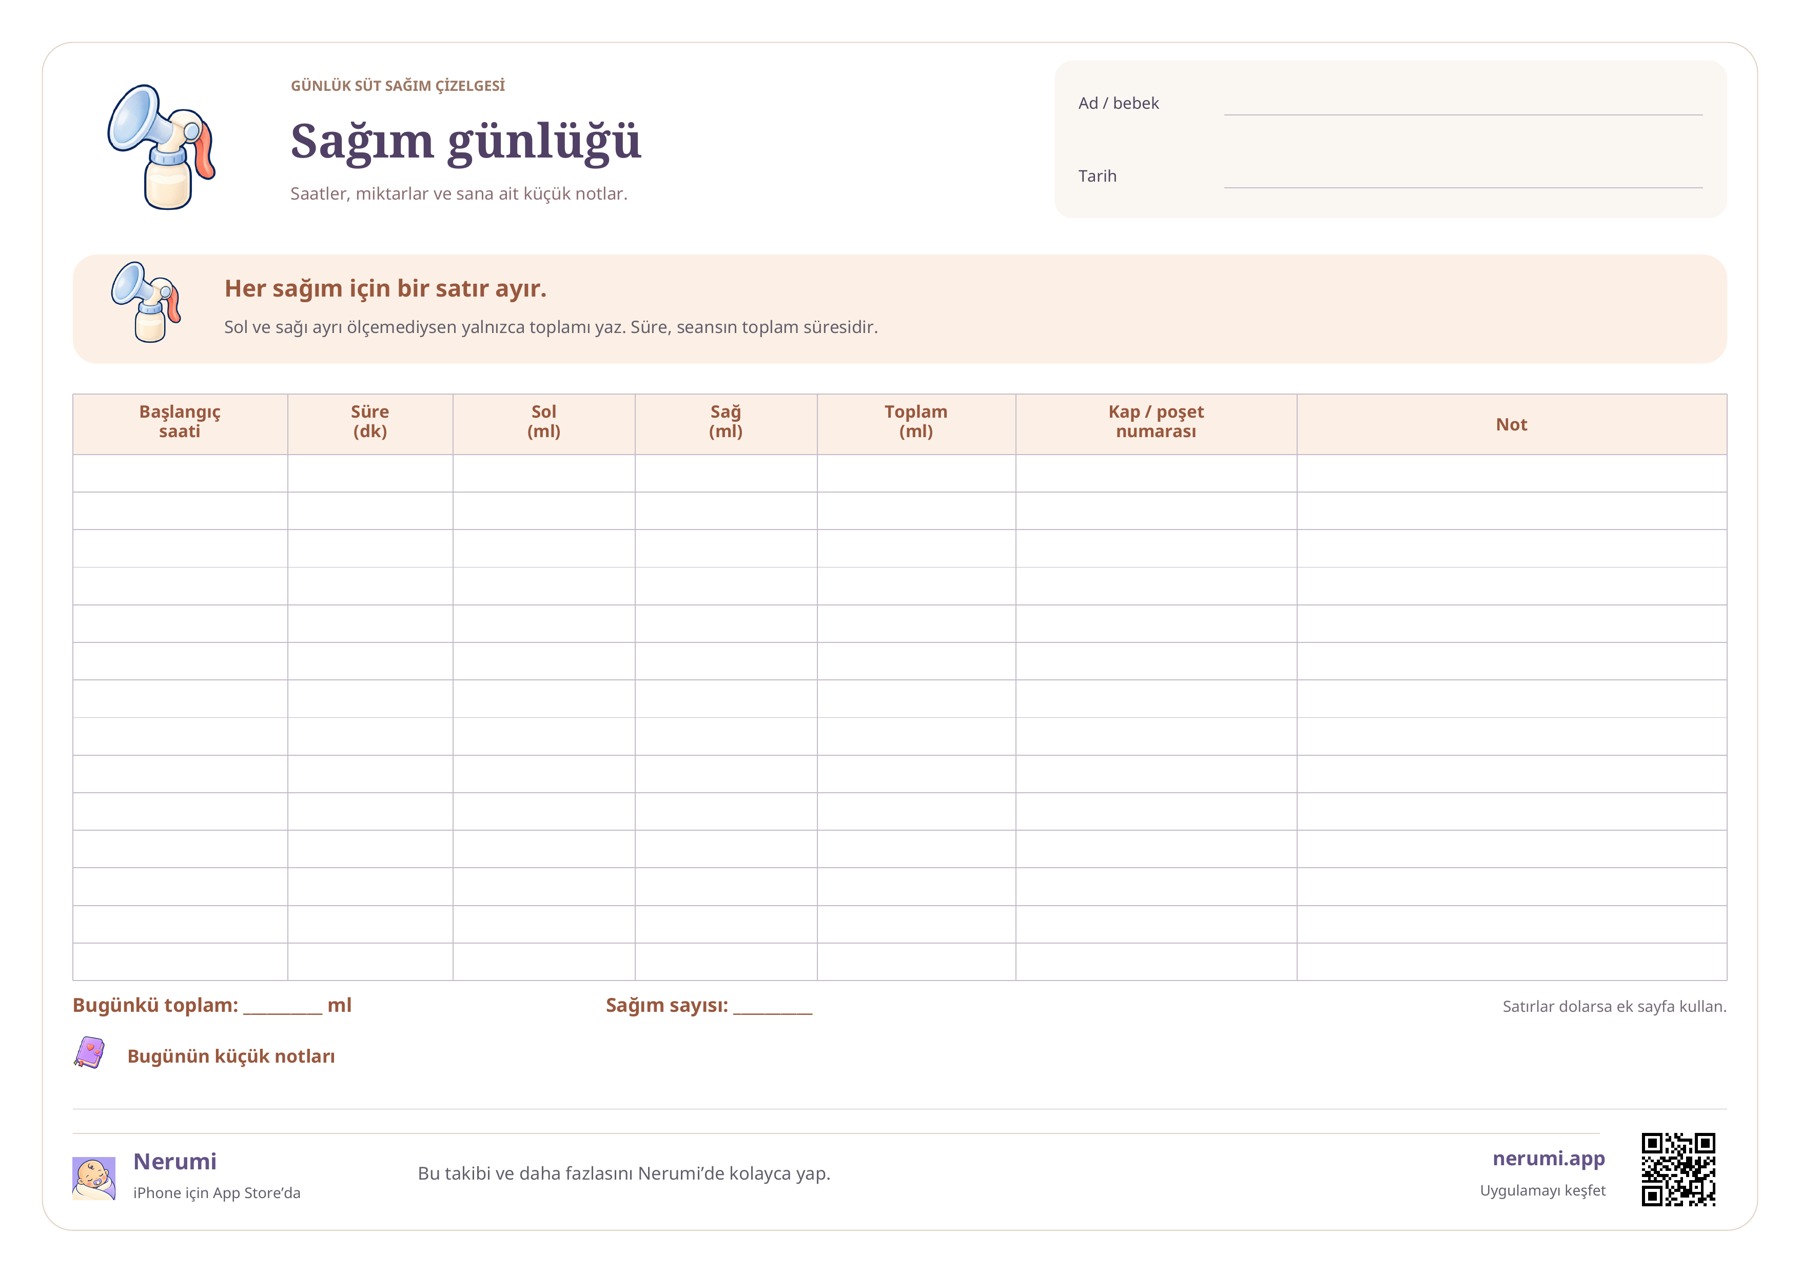This screenshot has width=1800, height=1273.
Task: Click the QR code
Action: tap(1678, 1169)
